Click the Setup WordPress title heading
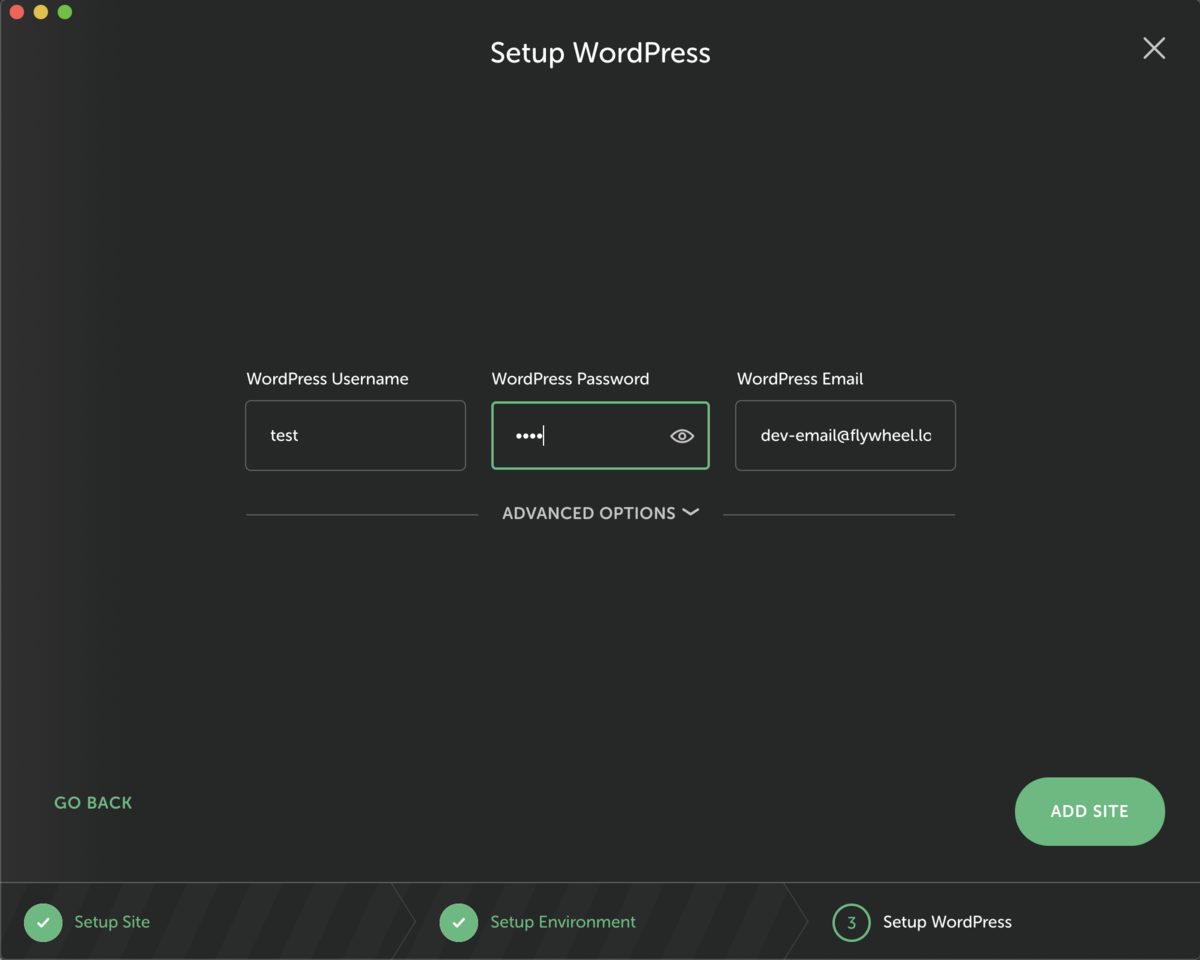 click(x=600, y=53)
